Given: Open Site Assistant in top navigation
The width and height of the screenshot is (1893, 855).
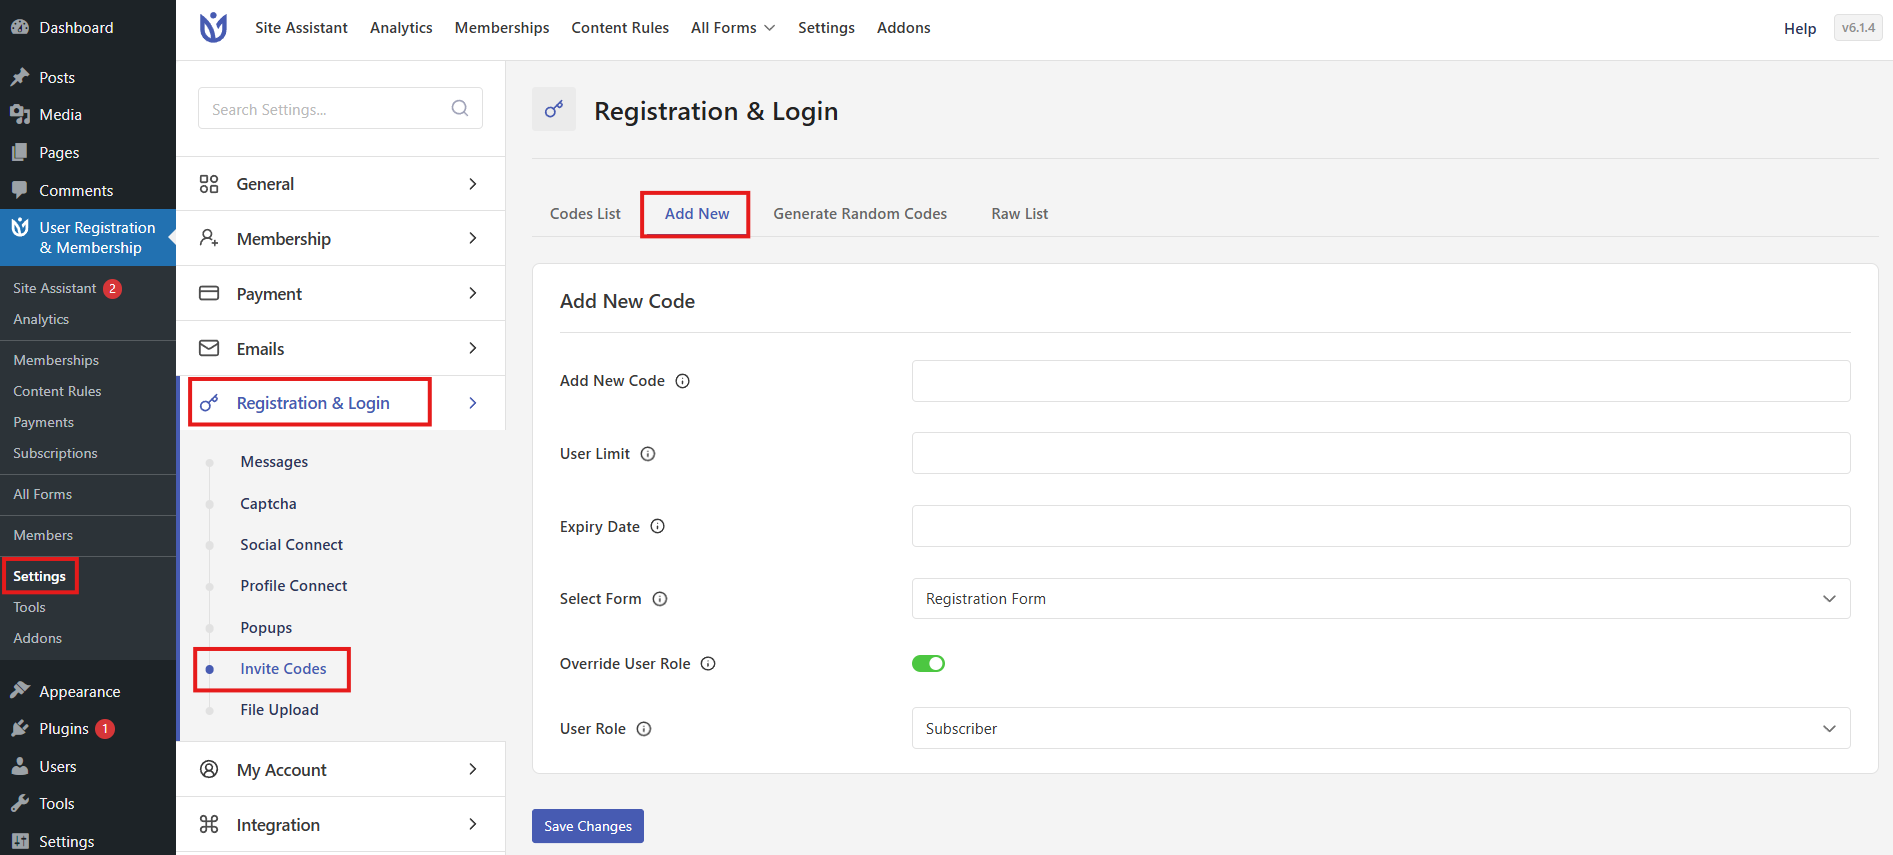Looking at the screenshot, I should click(301, 28).
